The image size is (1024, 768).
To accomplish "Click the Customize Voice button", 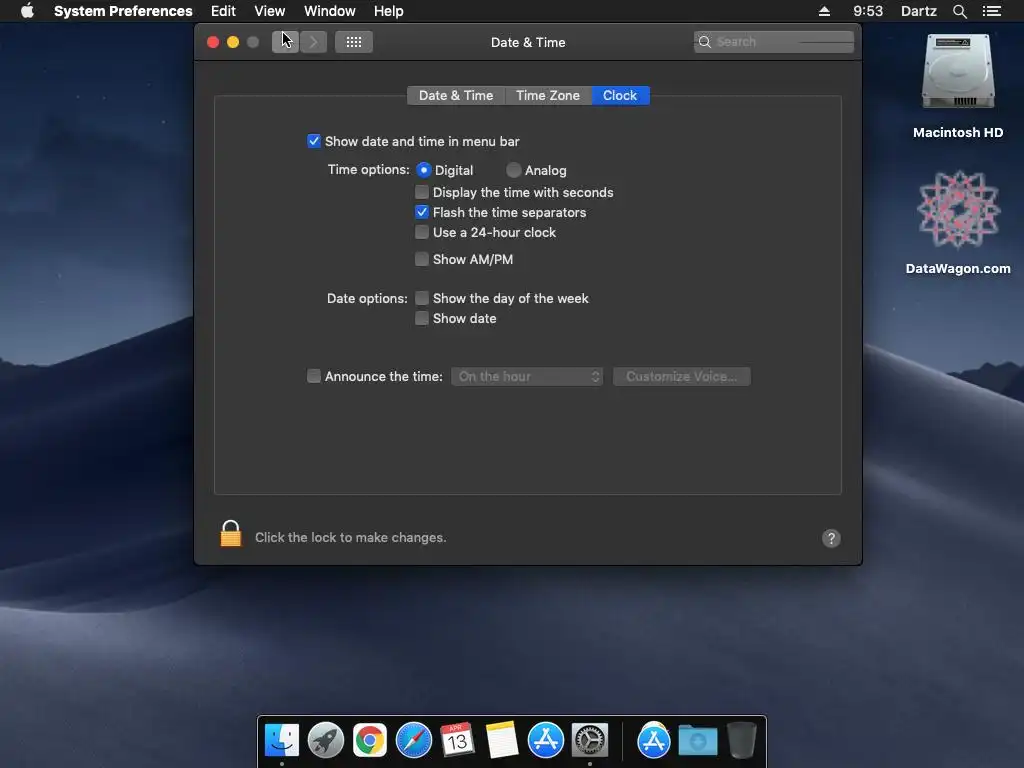I will pyautogui.click(x=682, y=377).
